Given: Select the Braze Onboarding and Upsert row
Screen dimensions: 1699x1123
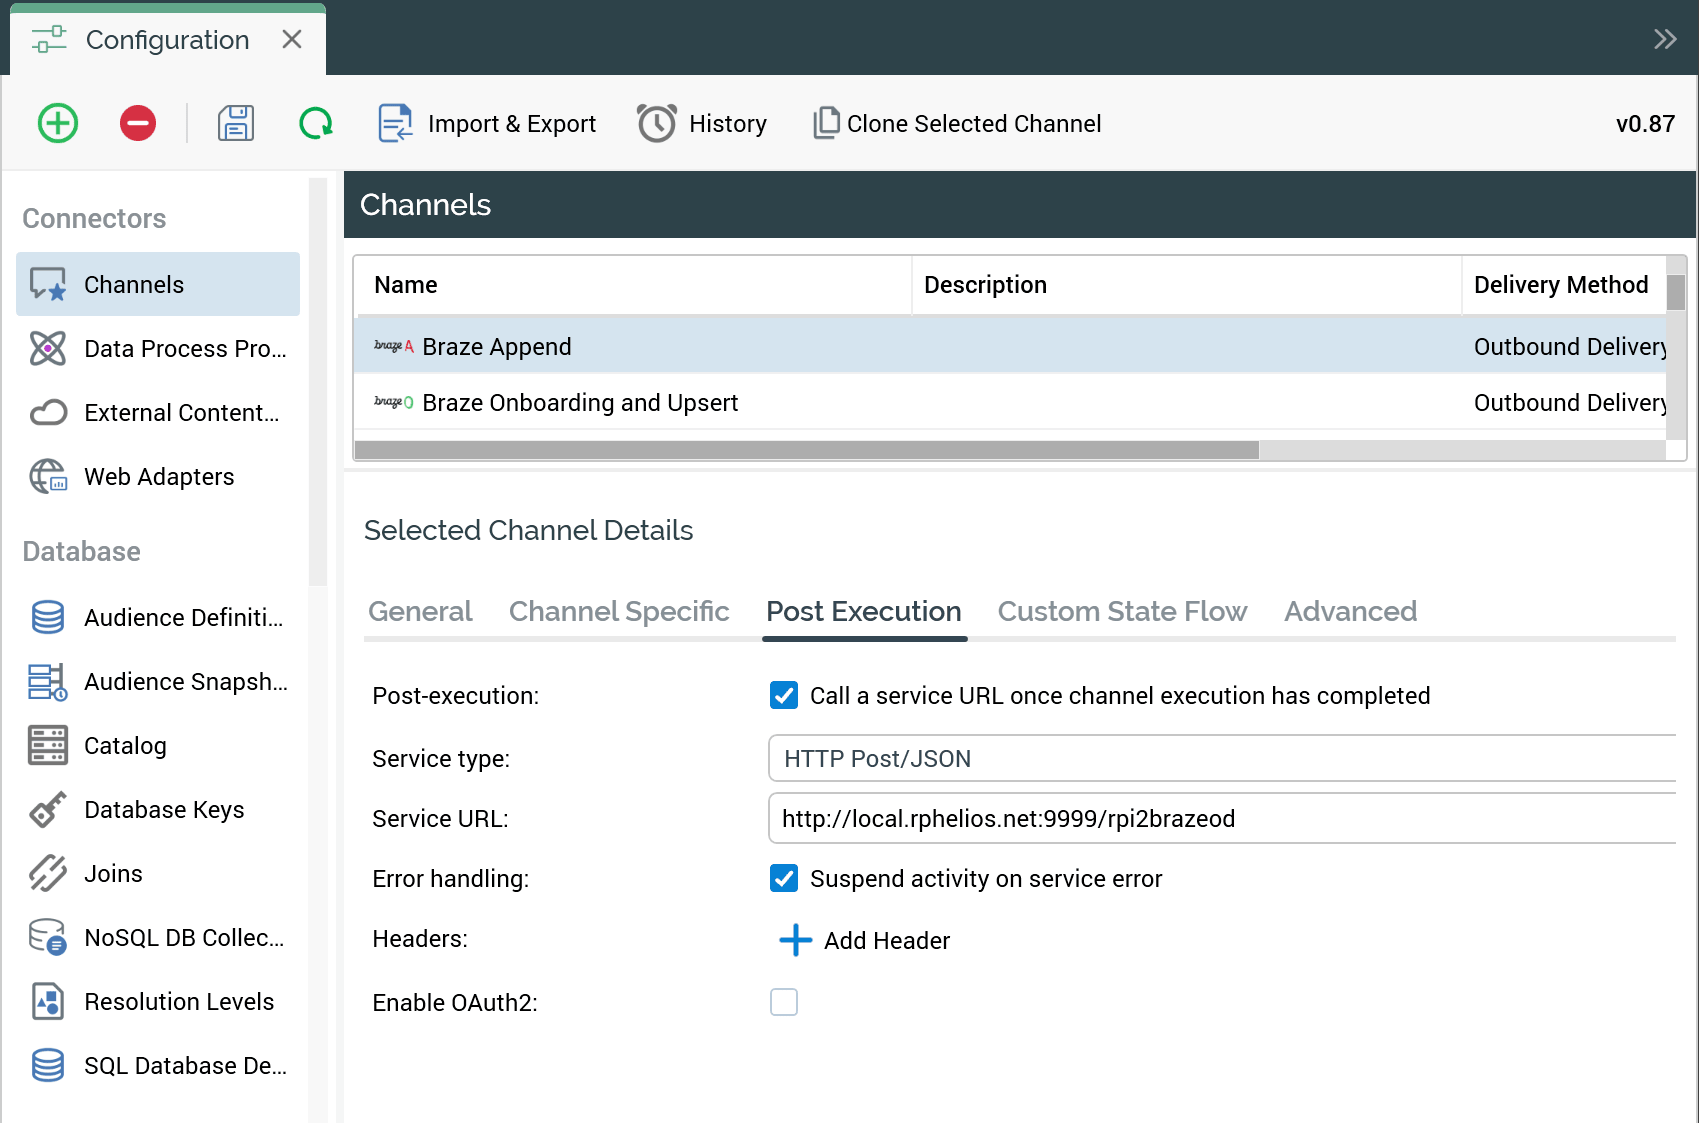Looking at the screenshot, I should tap(580, 403).
